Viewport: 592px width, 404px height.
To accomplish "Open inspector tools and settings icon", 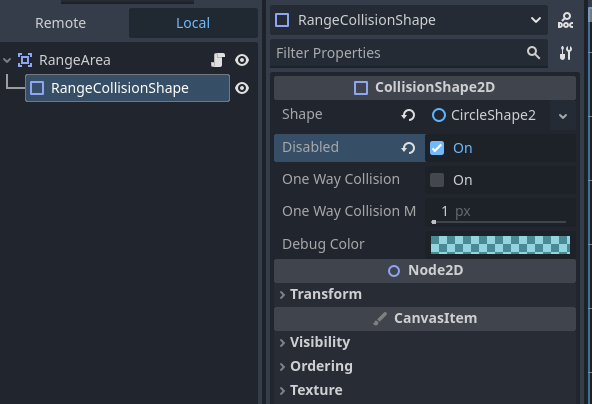I will point(565,53).
